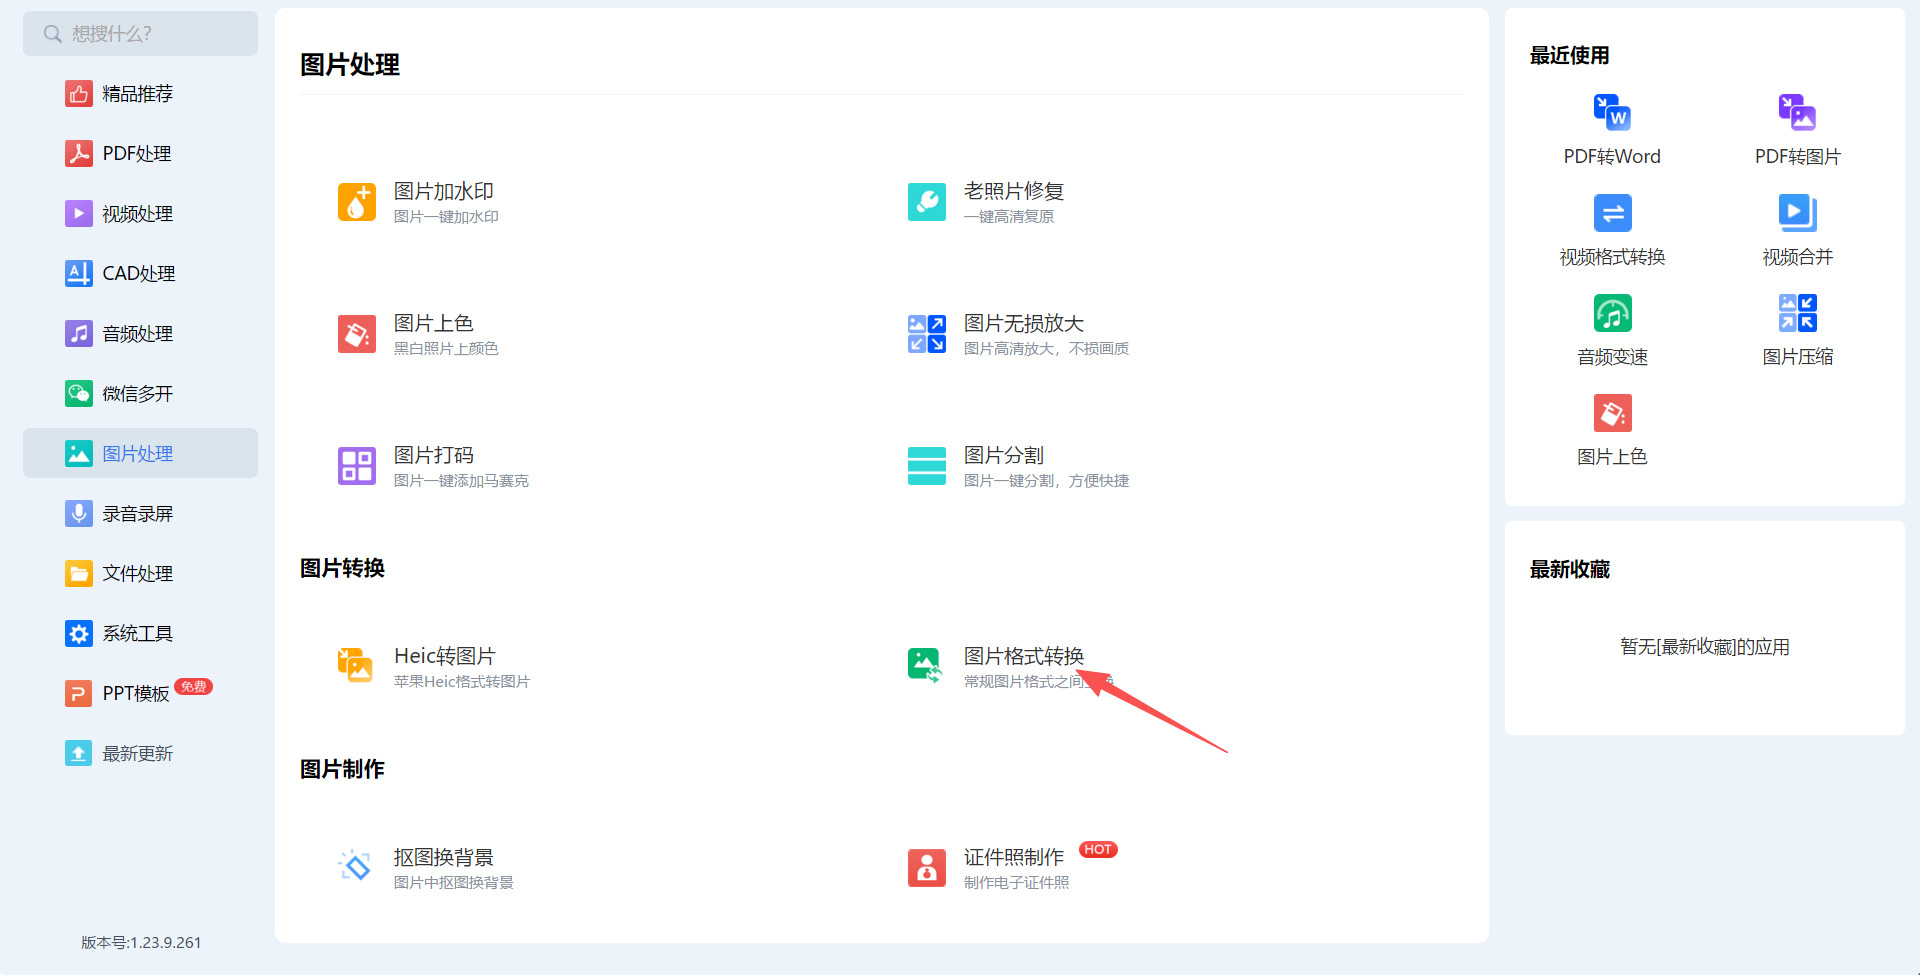The image size is (1920, 975).
Task: Click the 最近使用 heading
Action: (1570, 55)
